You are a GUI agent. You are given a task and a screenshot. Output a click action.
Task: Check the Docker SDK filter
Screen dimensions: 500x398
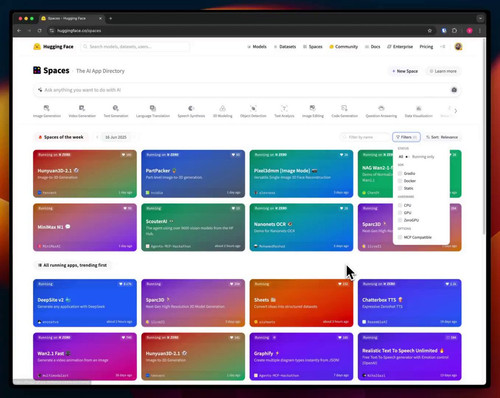click(400, 181)
